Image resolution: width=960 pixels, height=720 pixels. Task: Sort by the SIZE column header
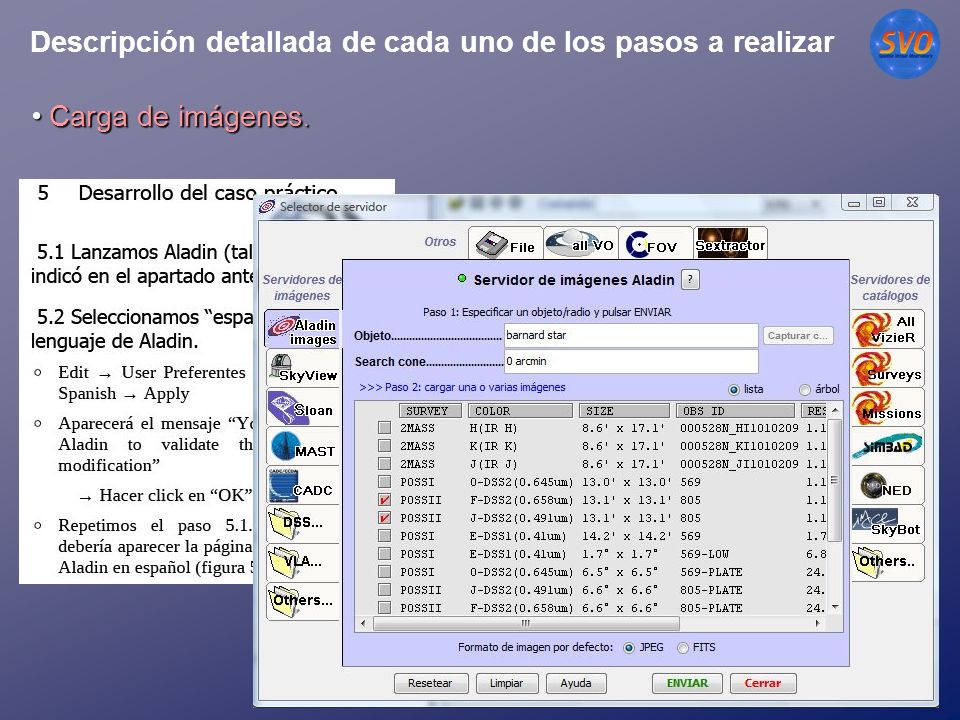coord(624,411)
